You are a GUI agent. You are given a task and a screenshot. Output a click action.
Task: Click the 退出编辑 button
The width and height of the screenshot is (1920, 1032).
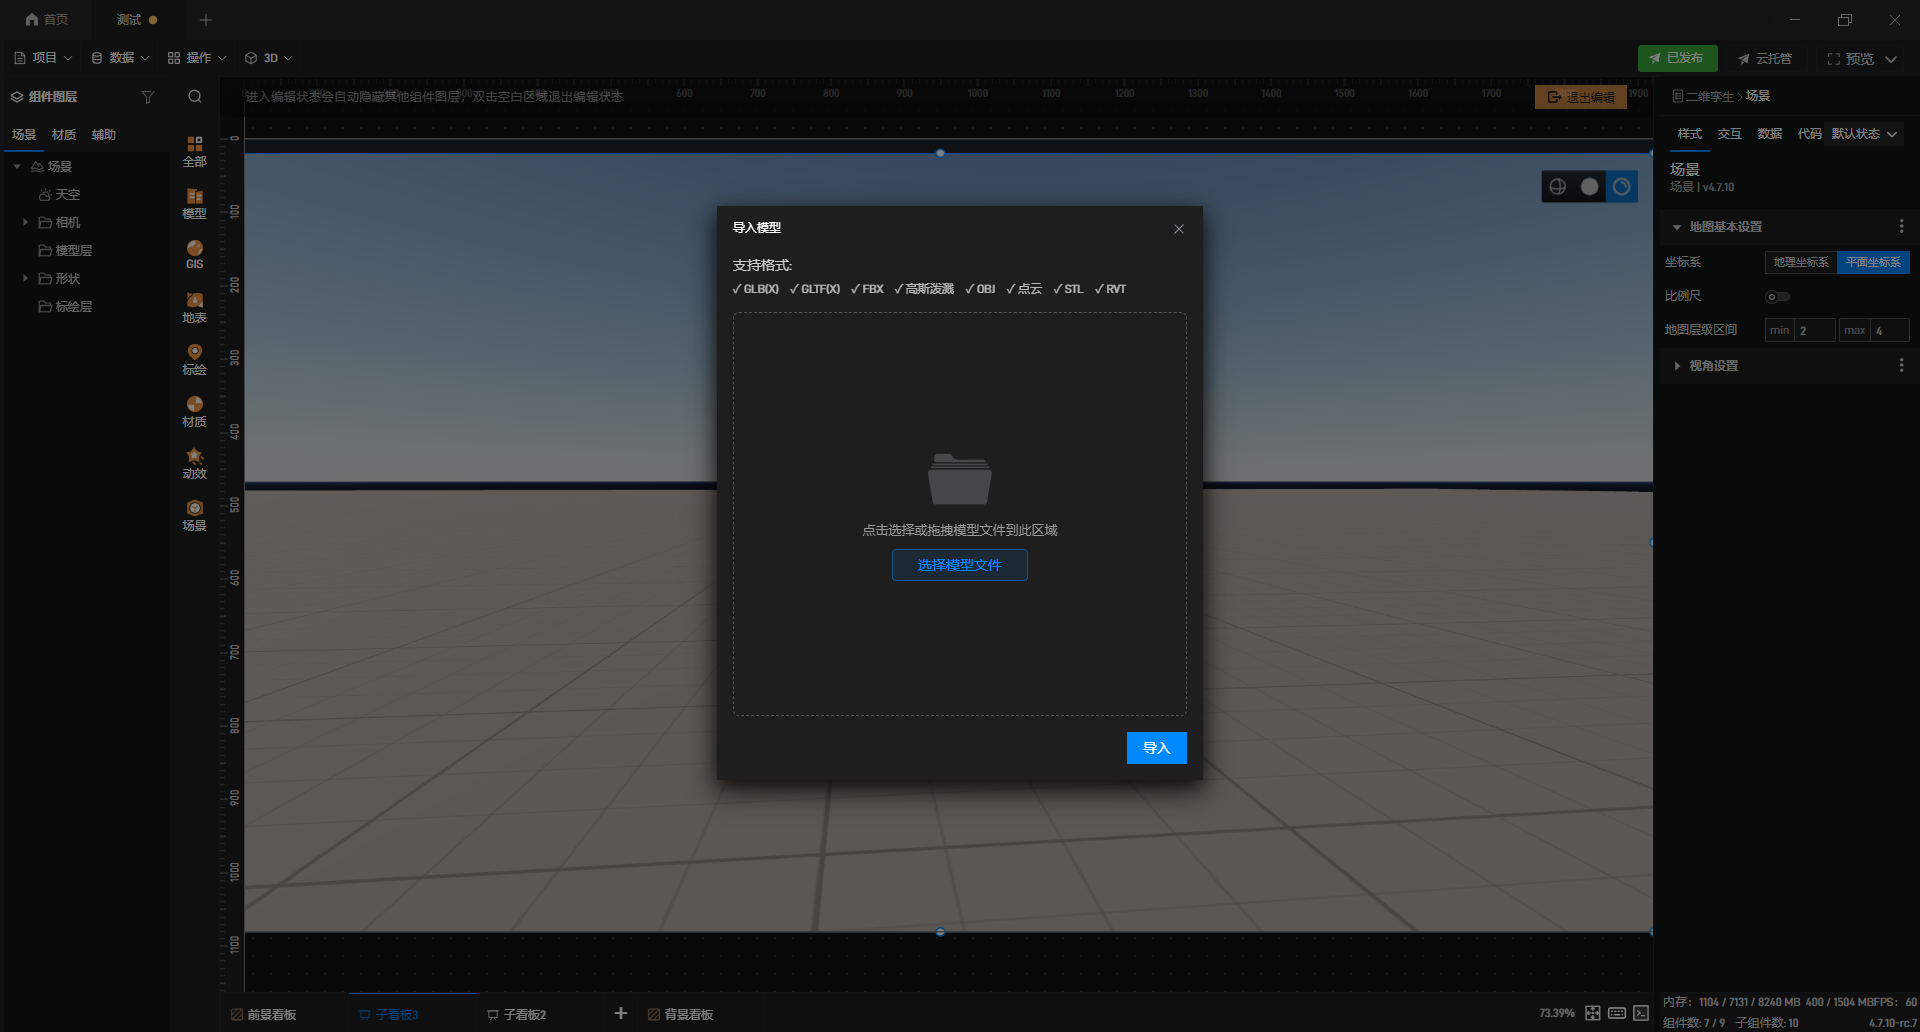(1580, 97)
